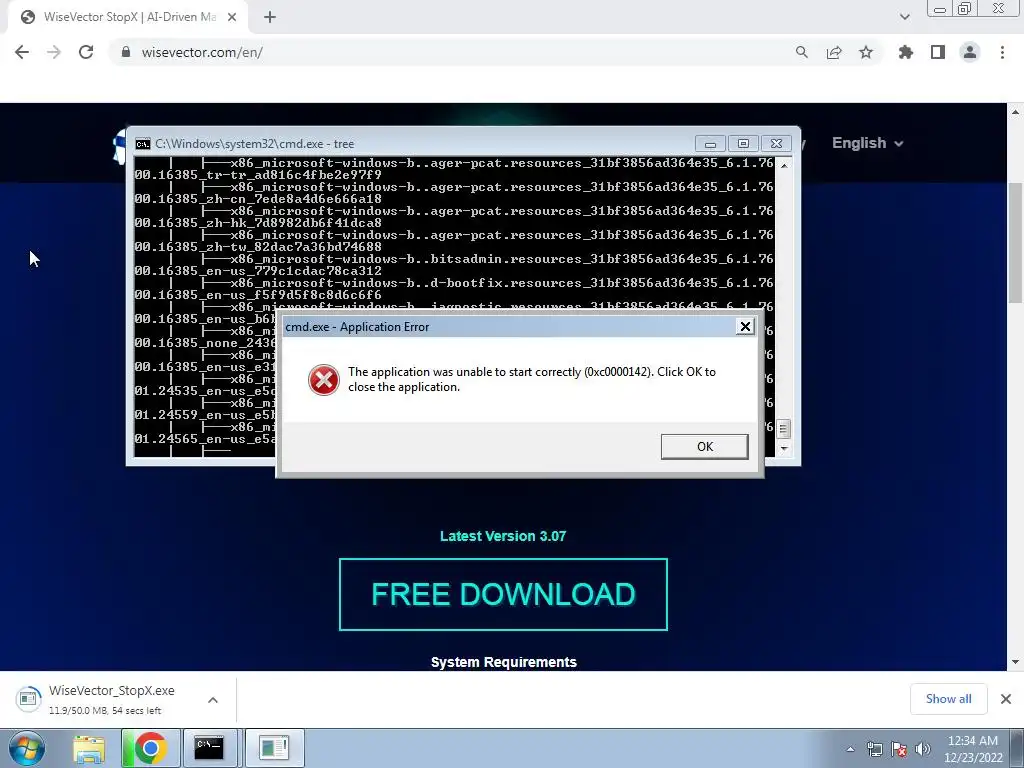This screenshot has height=768, width=1024.
Task: Click the cmd.exe window title icon
Action: coord(142,144)
